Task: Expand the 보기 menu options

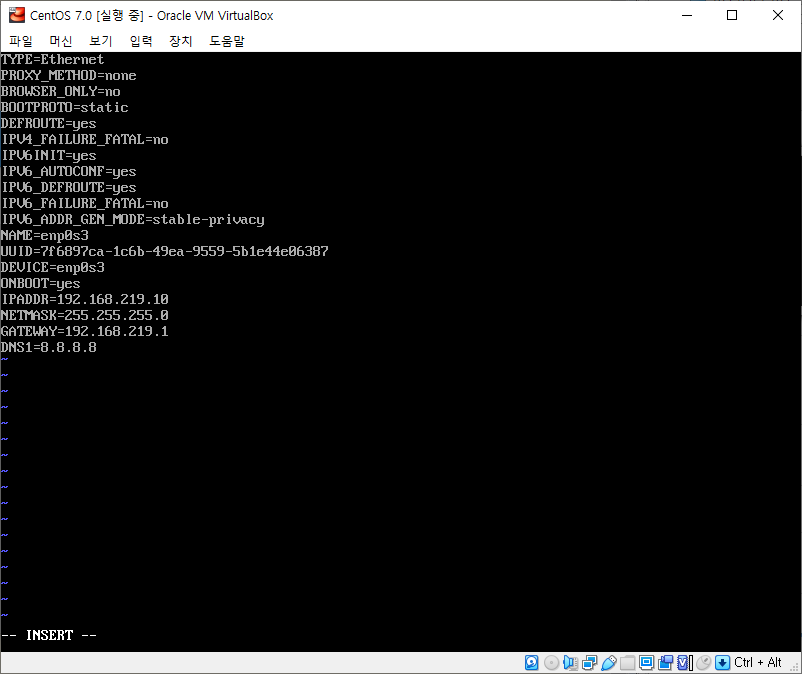Action: (99, 41)
